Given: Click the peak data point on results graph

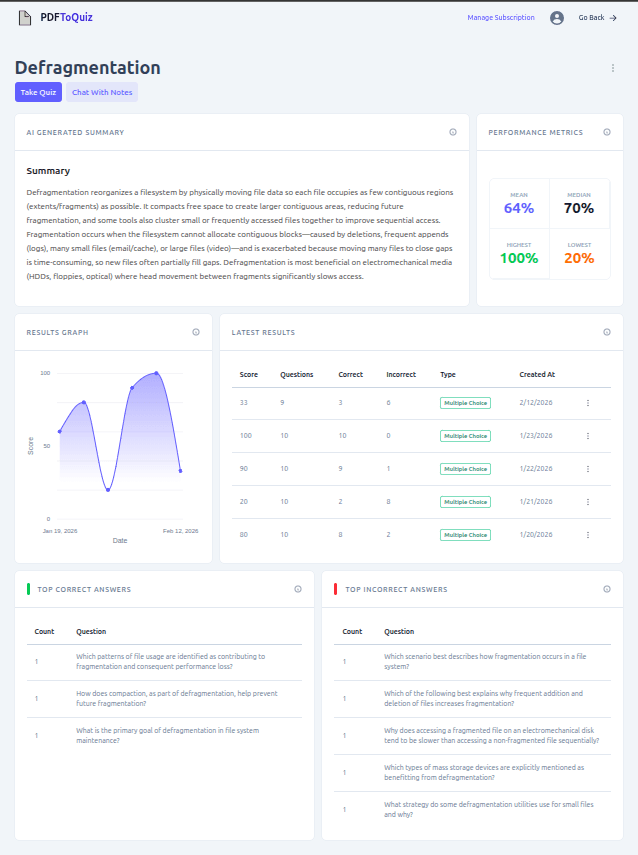Looking at the screenshot, I should [156, 373].
